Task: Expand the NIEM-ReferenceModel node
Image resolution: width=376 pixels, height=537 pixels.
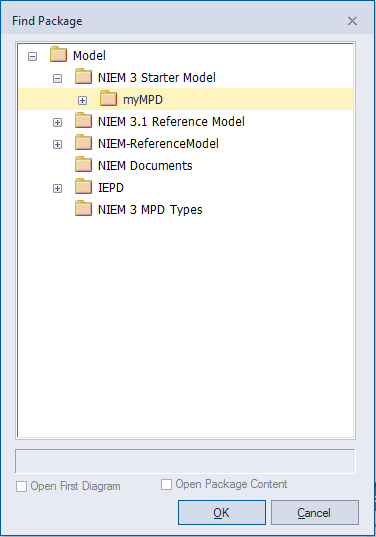Action: click(58, 145)
